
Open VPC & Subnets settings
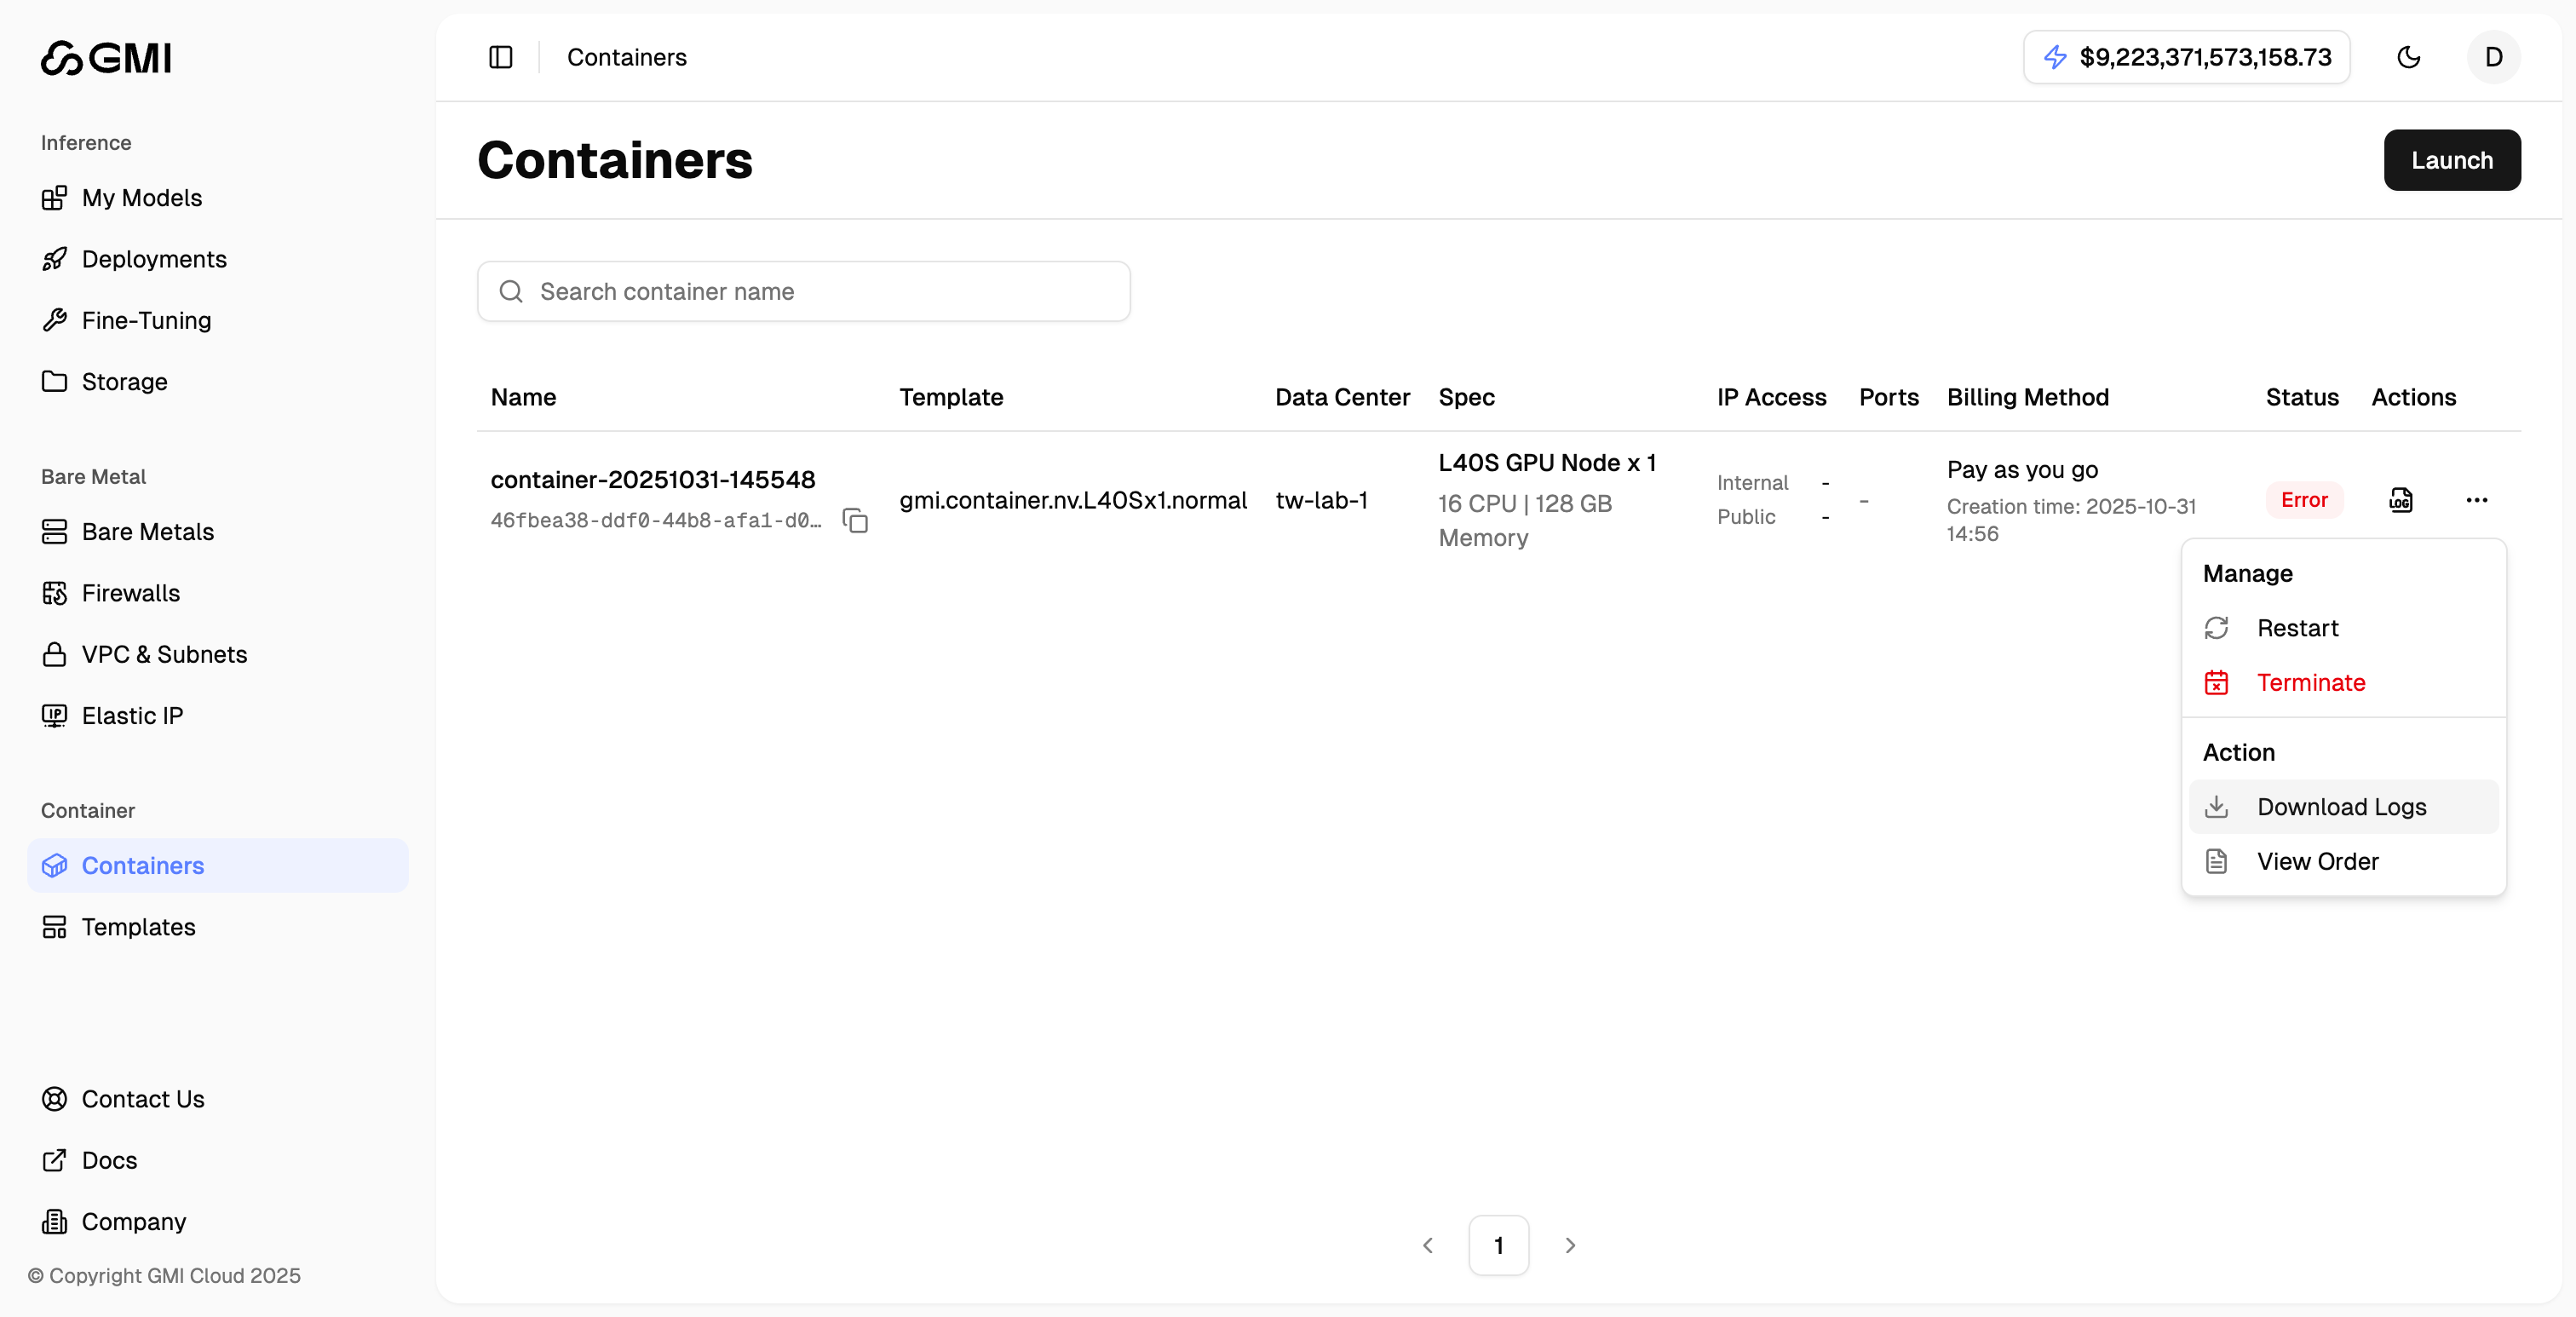(x=164, y=654)
